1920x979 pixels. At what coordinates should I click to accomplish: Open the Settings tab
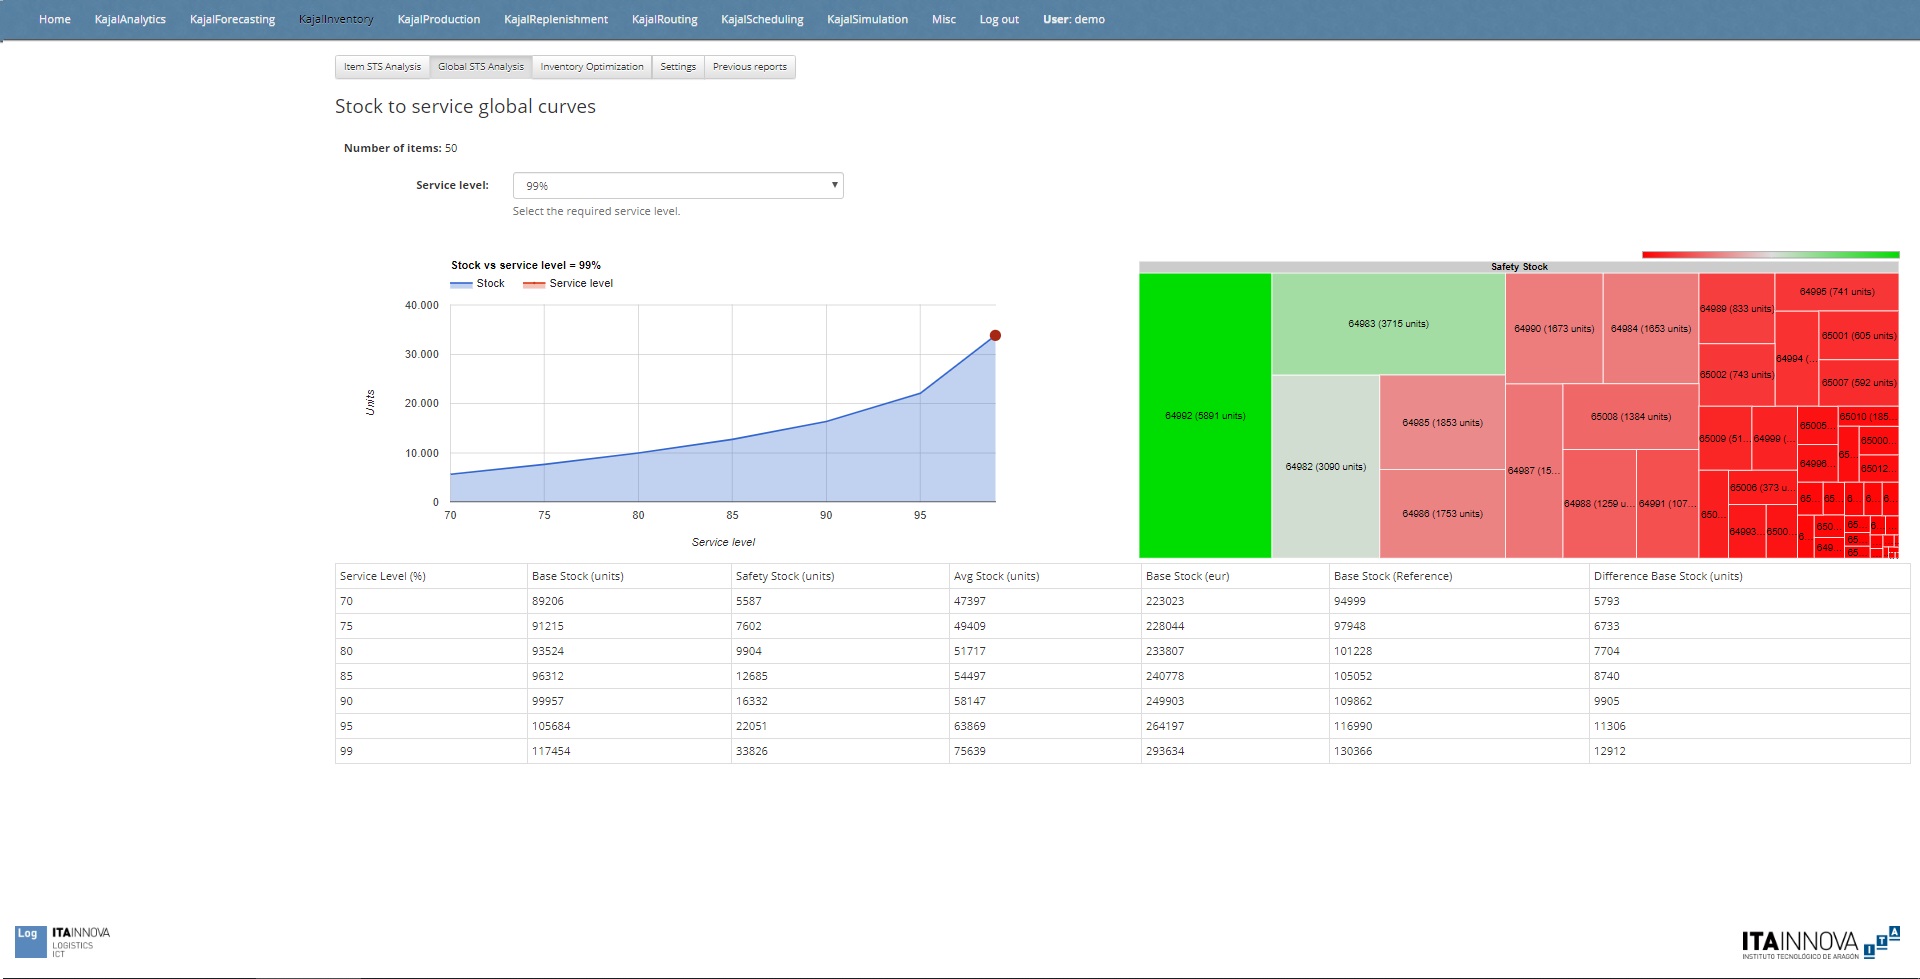(x=678, y=67)
